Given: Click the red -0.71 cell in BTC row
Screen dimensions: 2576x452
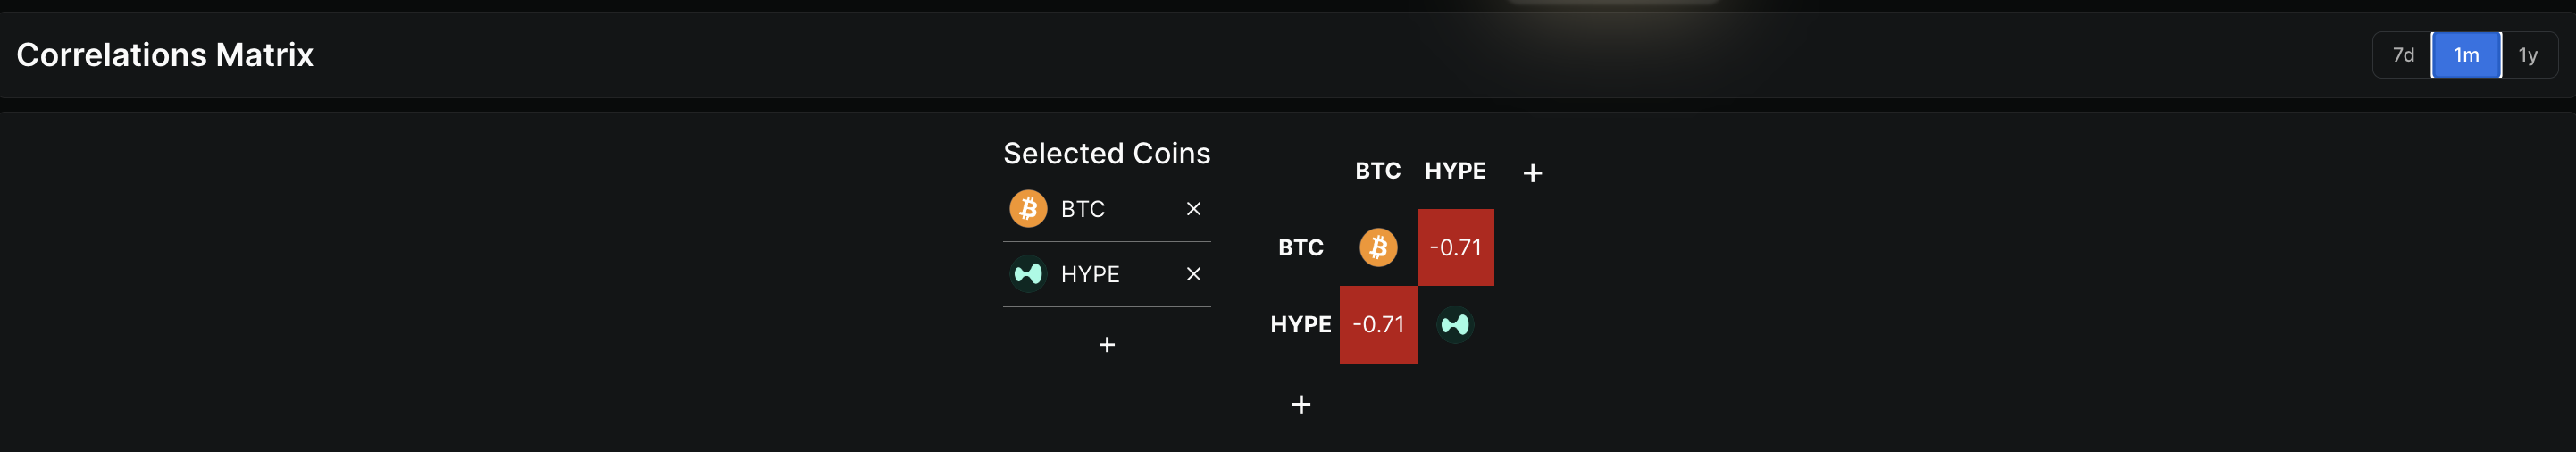Looking at the screenshot, I should [x=1455, y=248].
